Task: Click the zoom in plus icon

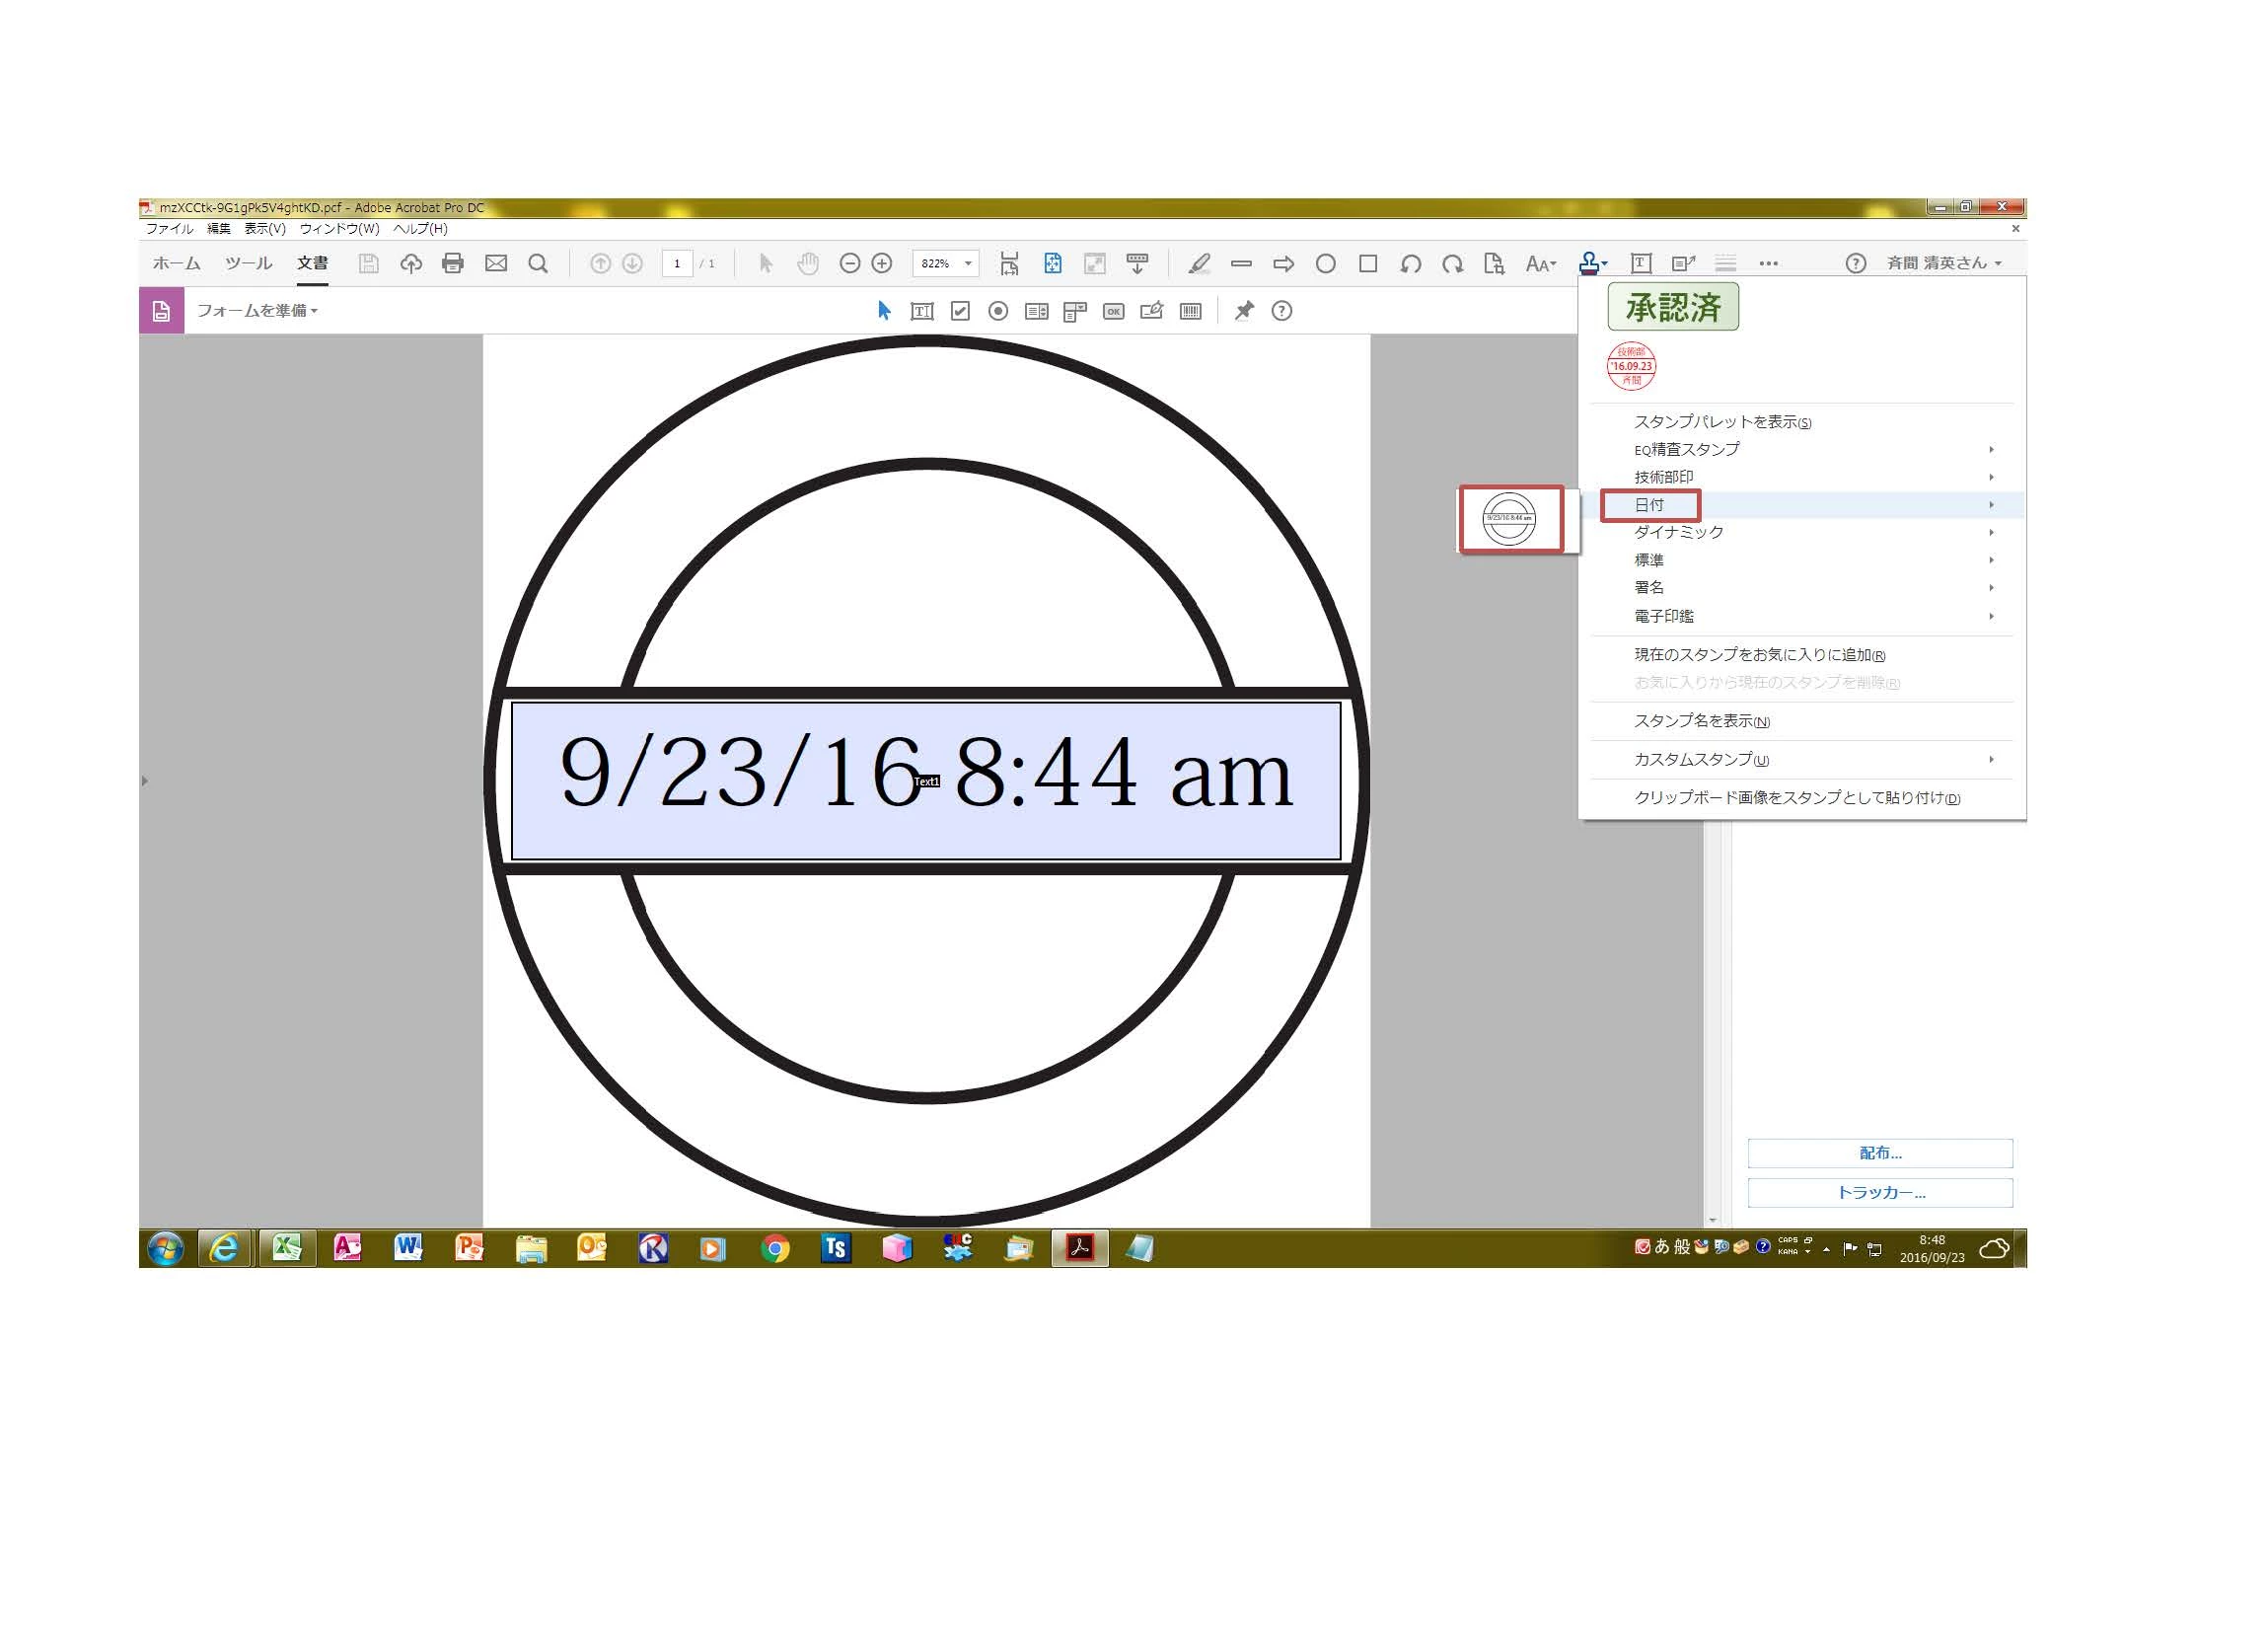Action: tap(881, 264)
